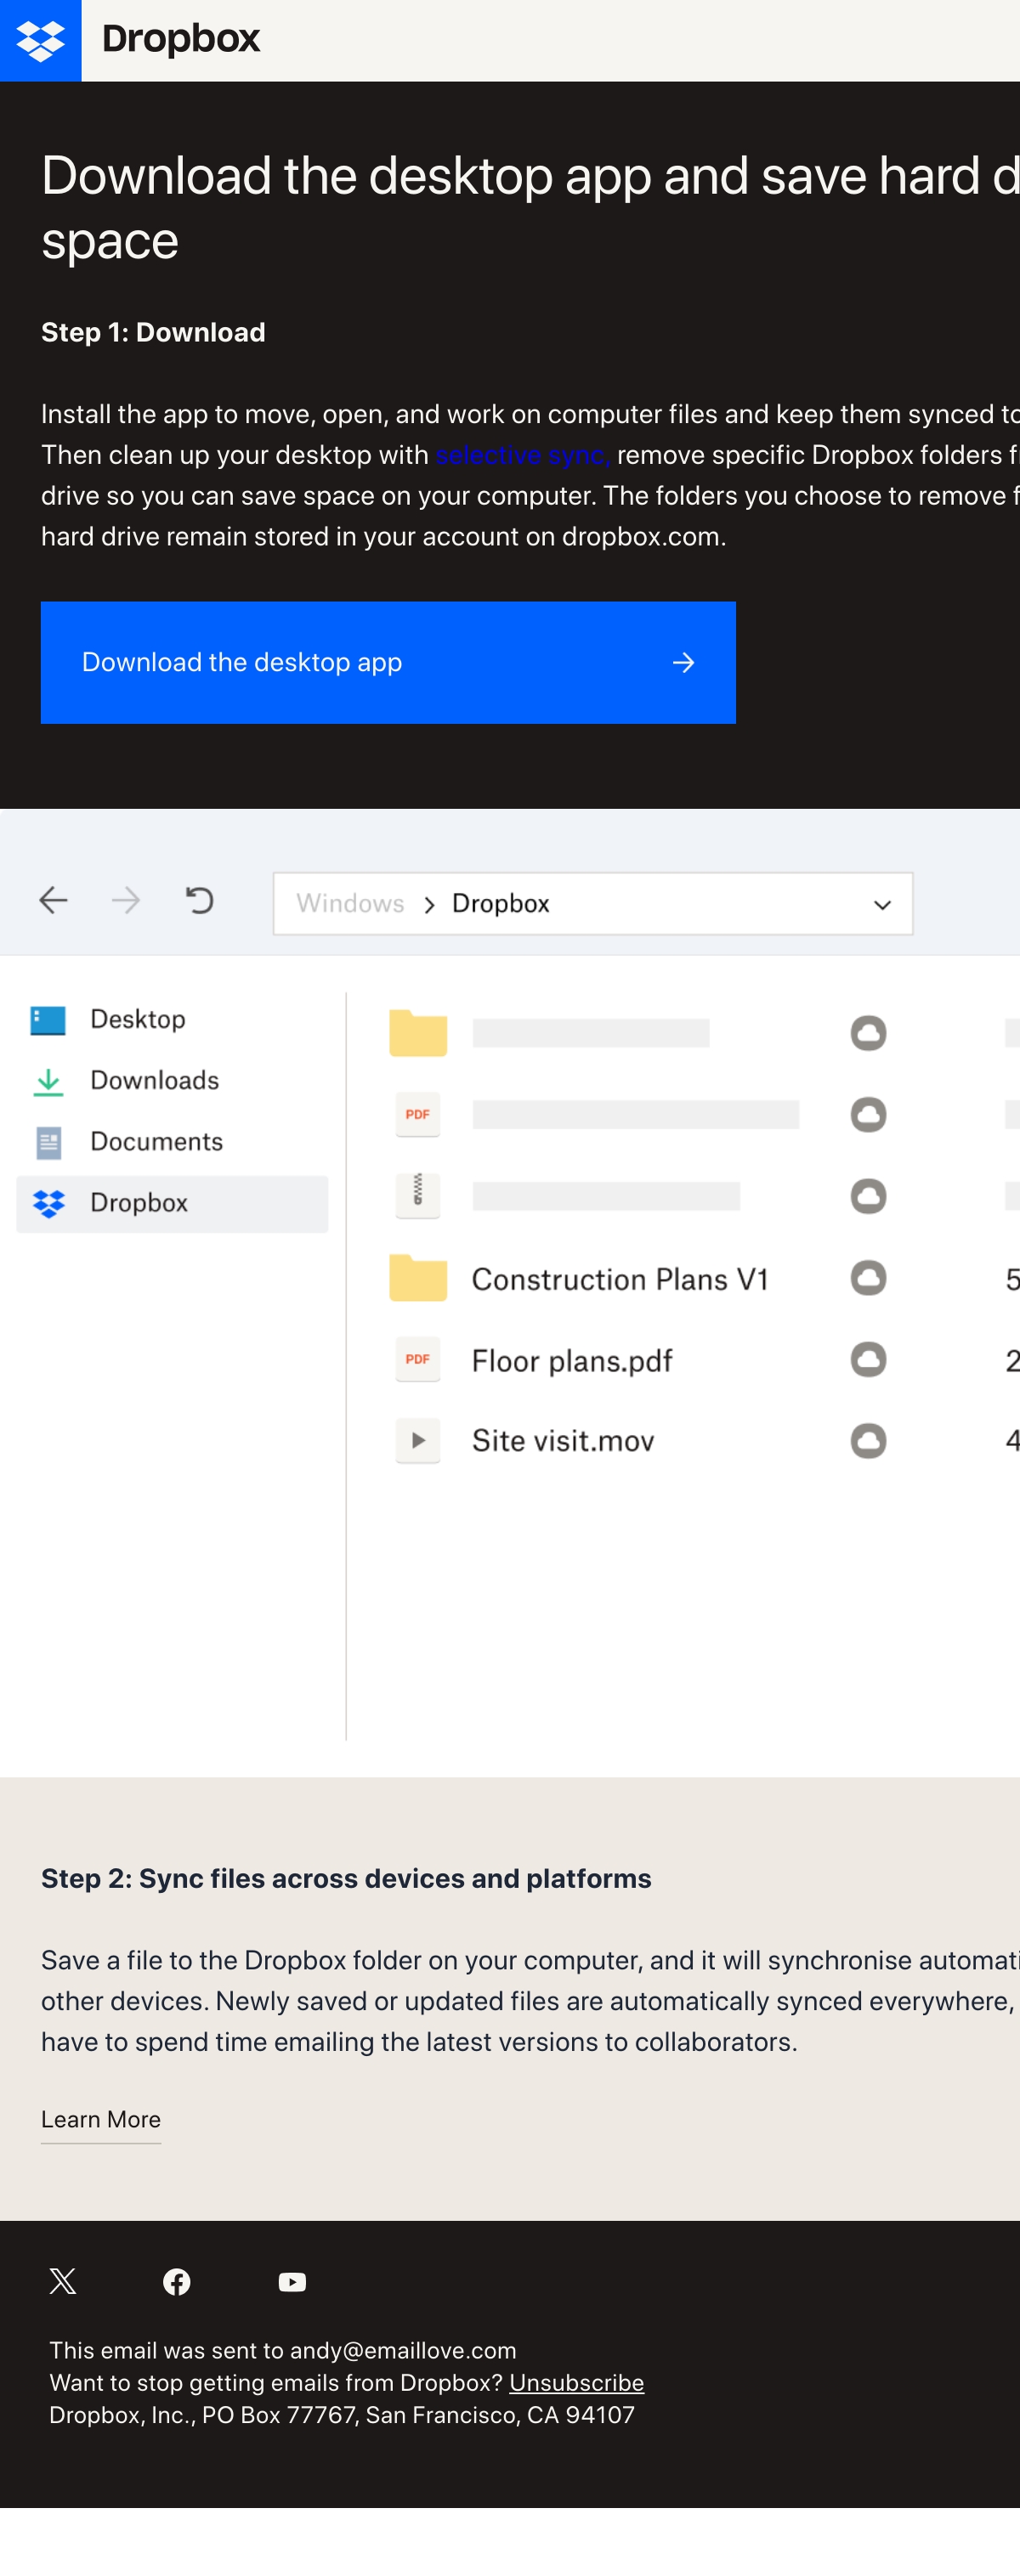This screenshot has height=2576, width=1020.
Task: Expand the path bar dropdown chevron
Action: click(x=882, y=905)
